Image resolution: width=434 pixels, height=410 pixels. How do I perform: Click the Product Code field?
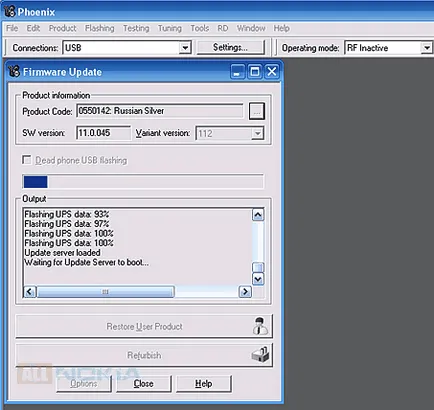pyautogui.click(x=160, y=111)
